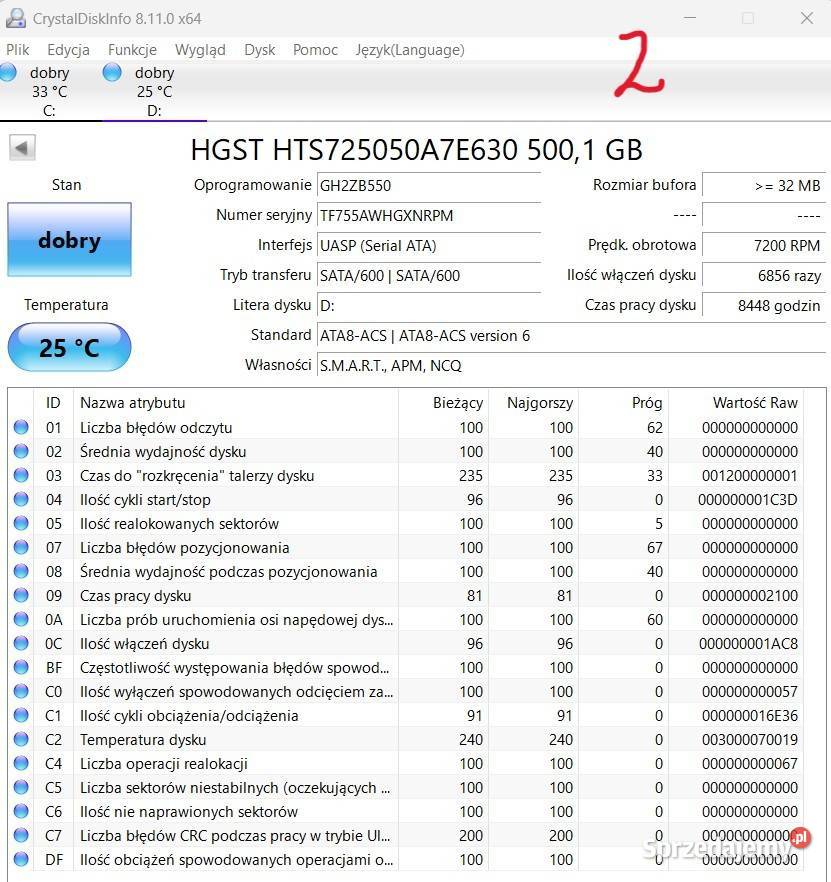Click status dot for C4 Liczba operacji realokacji
The height and width of the screenshot is (882, 831).
[21, 763]
